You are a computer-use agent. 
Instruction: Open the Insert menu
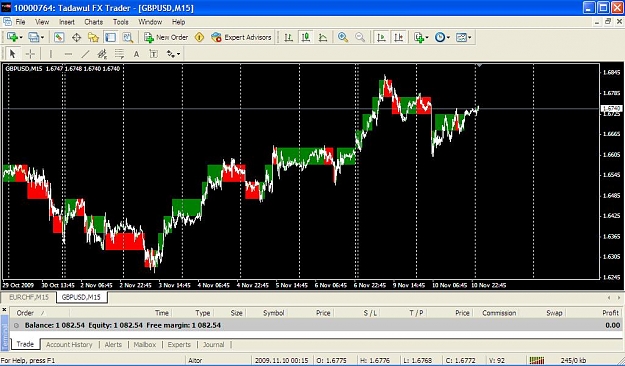click(x=67, y=22)
